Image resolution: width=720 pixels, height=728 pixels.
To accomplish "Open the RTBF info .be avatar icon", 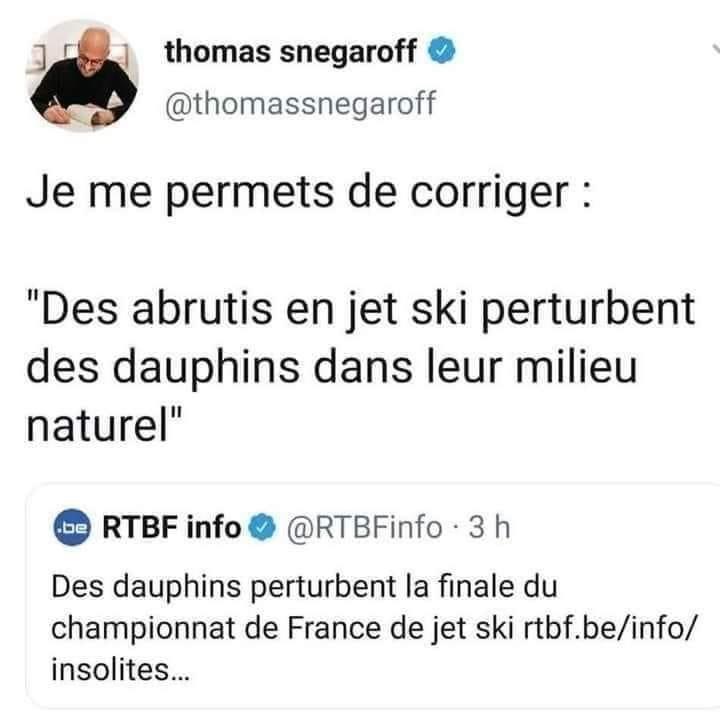I will click(x=72, y=527).
